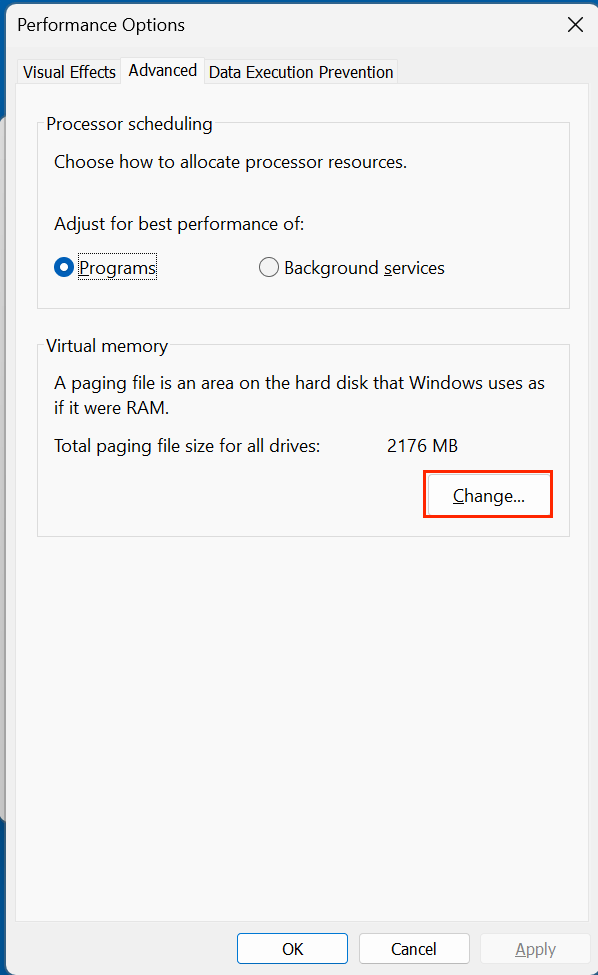Image resolution: width=598 pixels, height=975 pixels.
Task: Switch back to the Visual Effects tab
Action: (x=68, y=71)
